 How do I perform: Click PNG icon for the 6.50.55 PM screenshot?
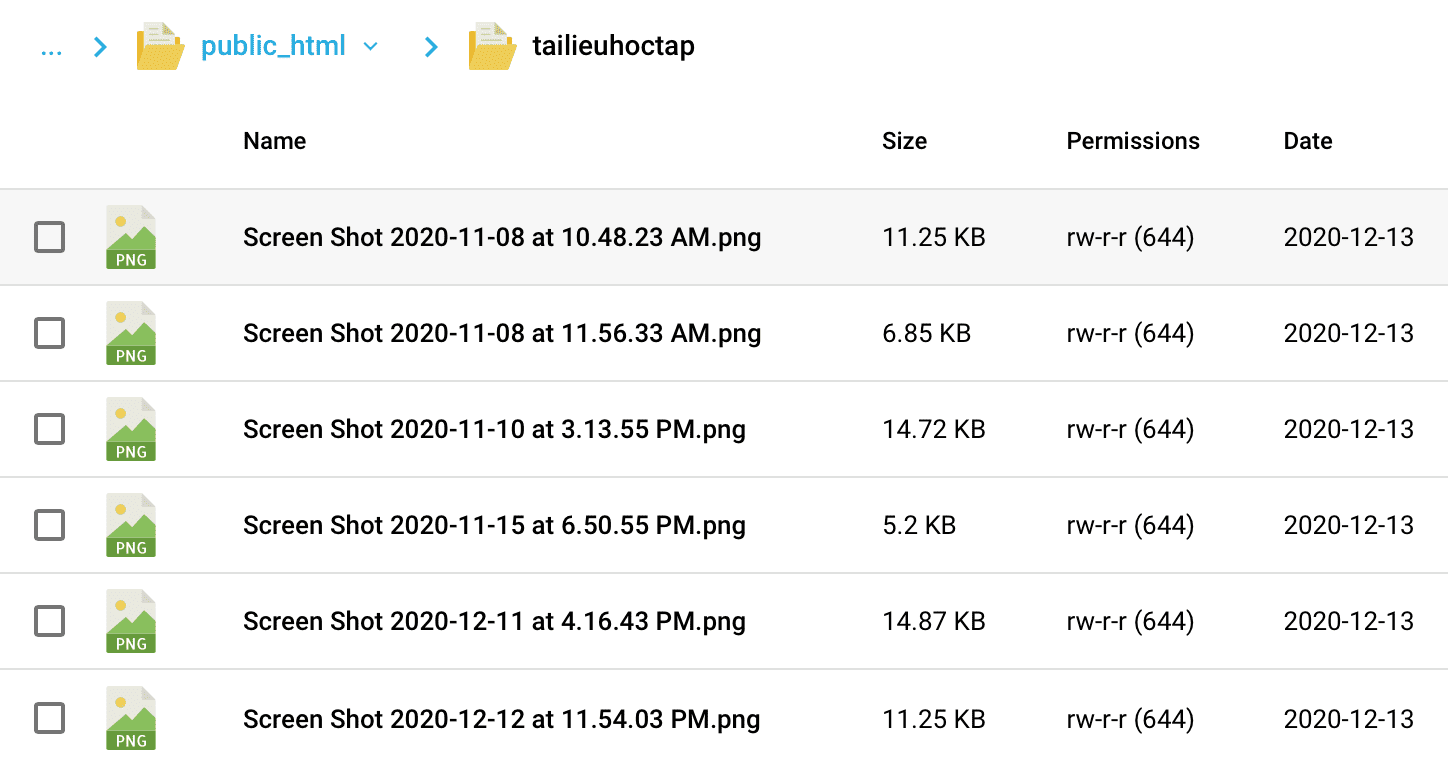131,526
